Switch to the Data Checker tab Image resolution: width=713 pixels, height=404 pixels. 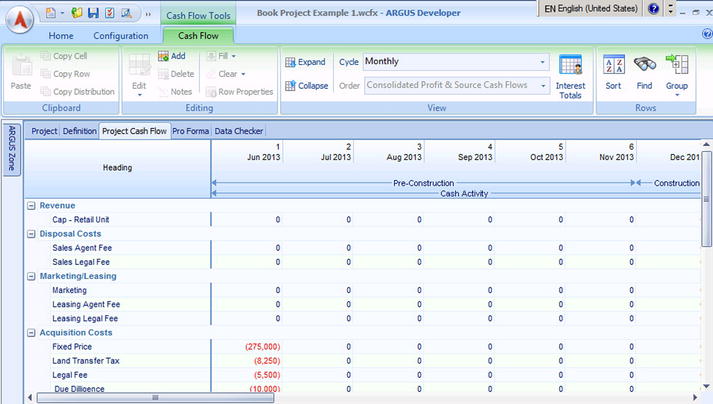(x=239, y=131)
